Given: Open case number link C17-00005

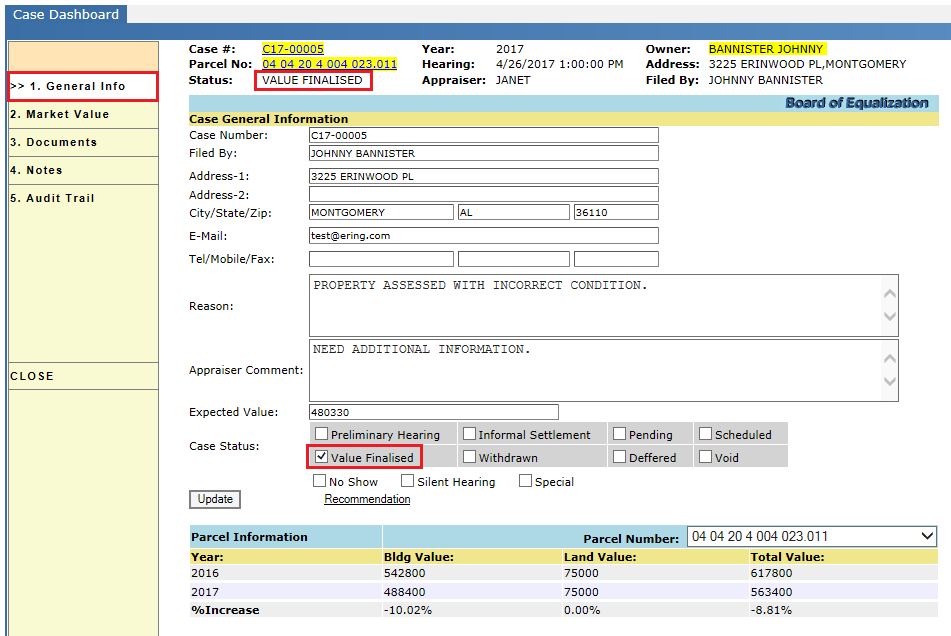Looking at the screenshot, I should pos(293,49).
